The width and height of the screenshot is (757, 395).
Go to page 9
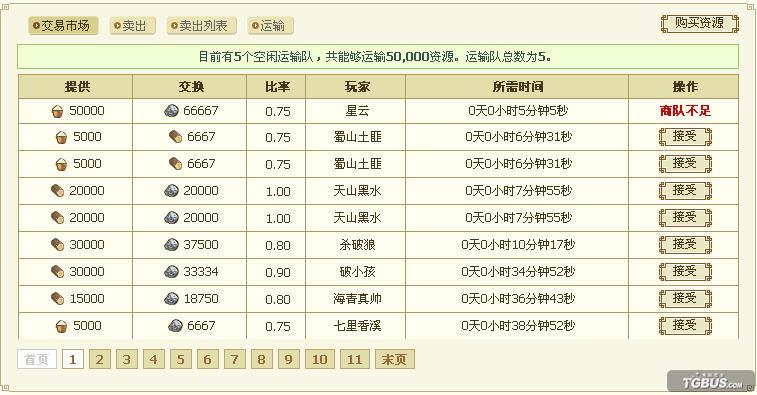289,359
